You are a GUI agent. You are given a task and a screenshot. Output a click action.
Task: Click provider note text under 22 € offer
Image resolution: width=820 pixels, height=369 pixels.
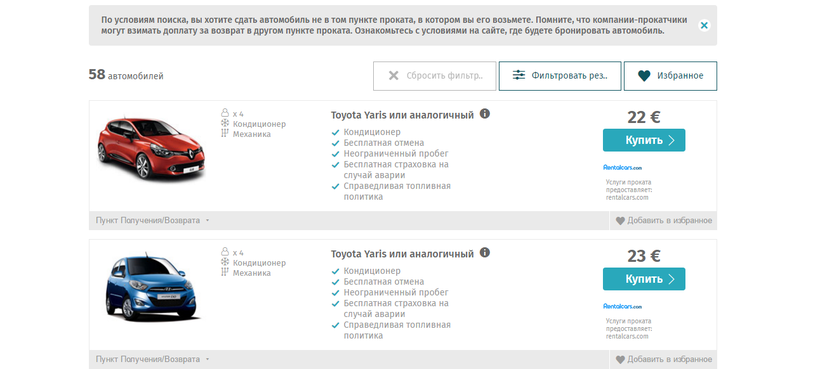coord(629,190)
